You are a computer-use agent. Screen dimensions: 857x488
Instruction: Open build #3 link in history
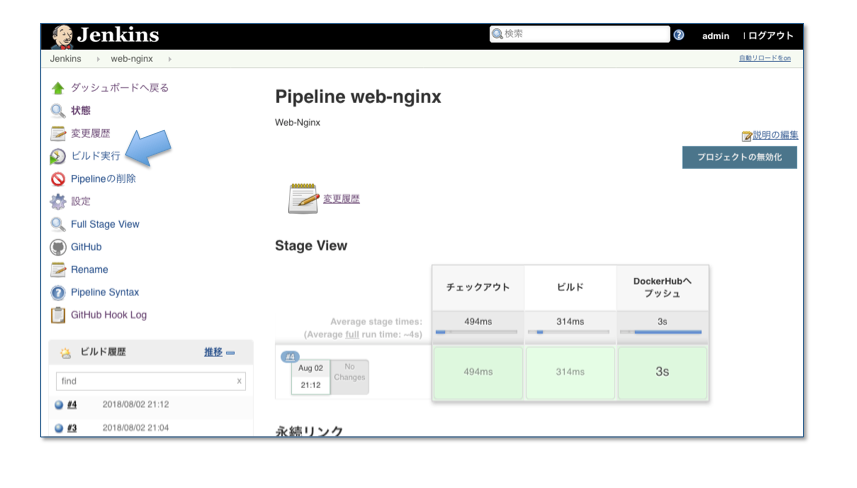coord(72,428)
